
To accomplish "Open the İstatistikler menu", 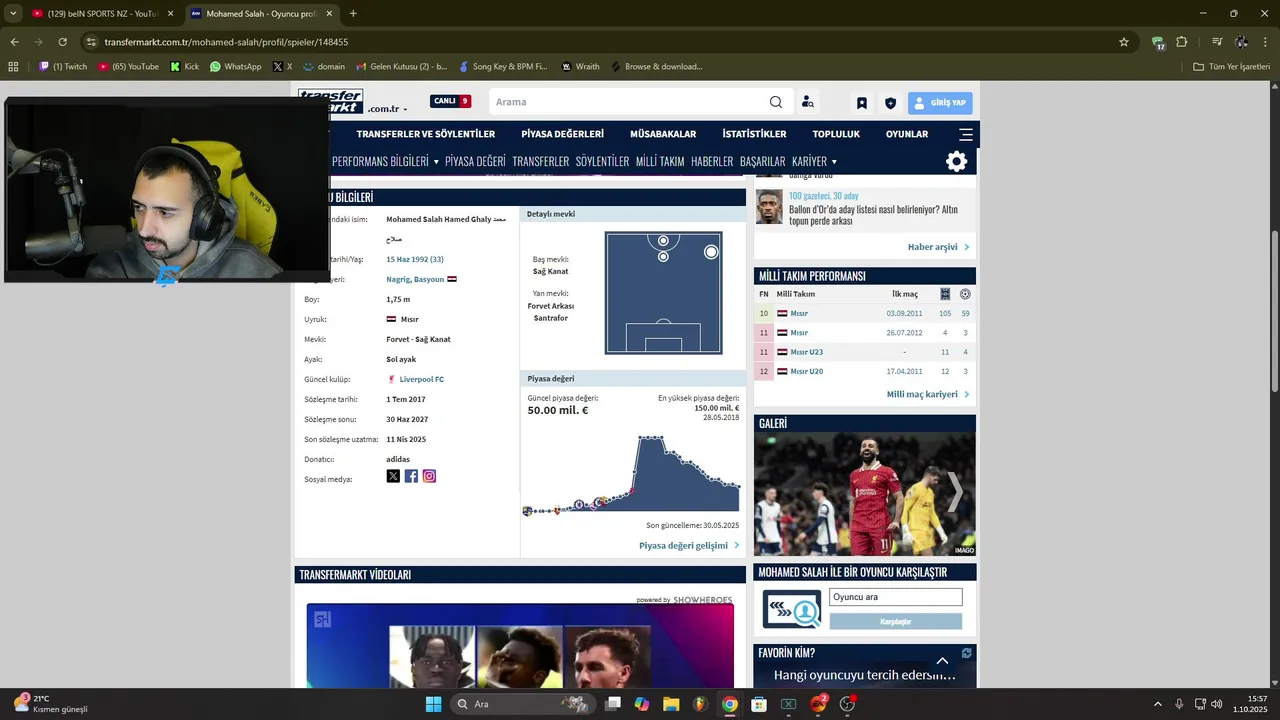I will point(754,134).
